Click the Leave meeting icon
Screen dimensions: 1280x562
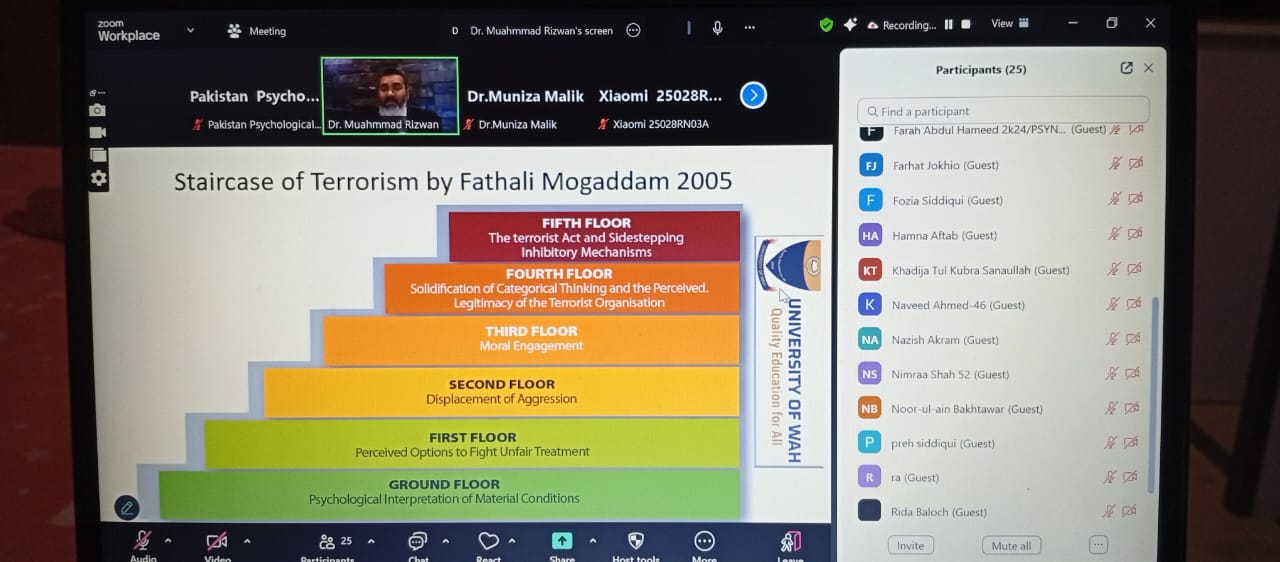coord(790,542)
